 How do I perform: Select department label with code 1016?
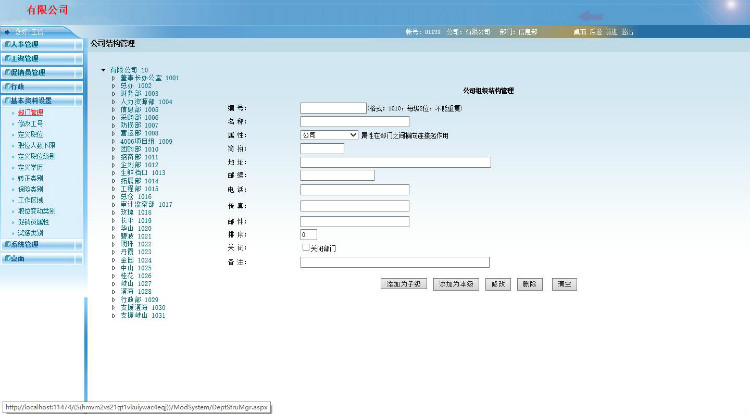pyautogui.click(x=136, y=196)
